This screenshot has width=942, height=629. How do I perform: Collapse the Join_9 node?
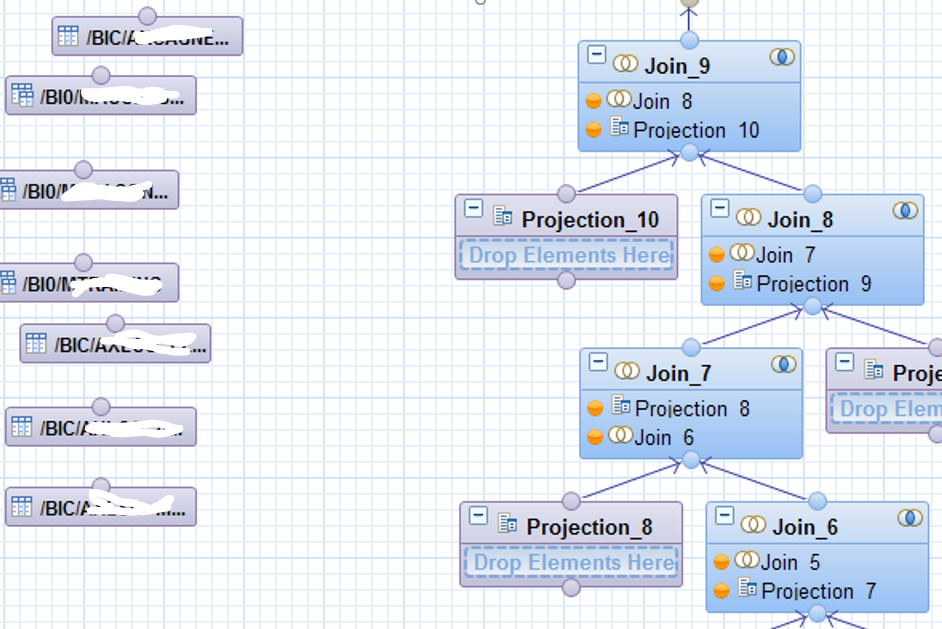596,55
